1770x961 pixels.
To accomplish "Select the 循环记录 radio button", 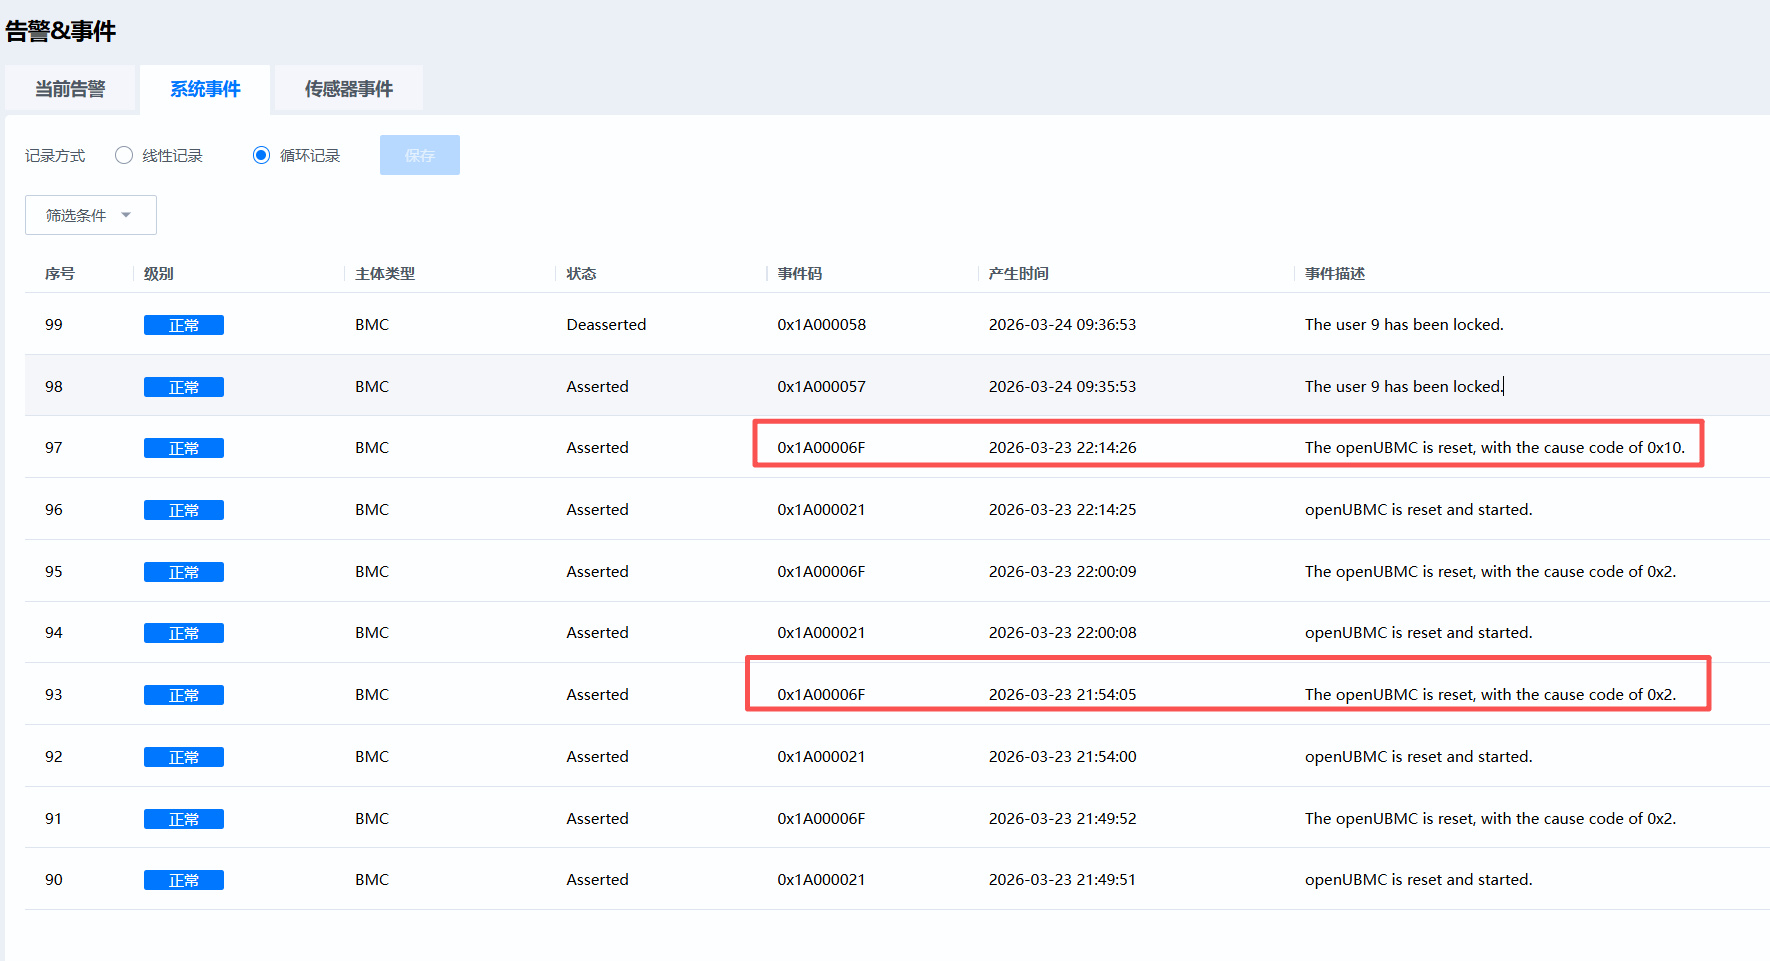I will 262,155.
